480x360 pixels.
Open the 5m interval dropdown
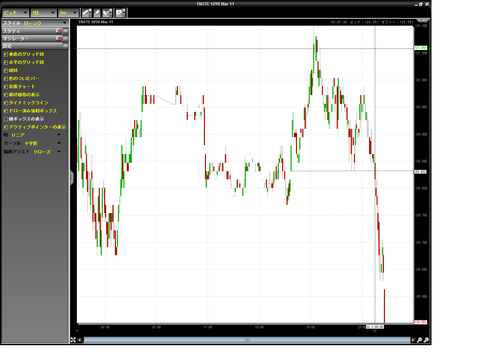pos(68,13)
